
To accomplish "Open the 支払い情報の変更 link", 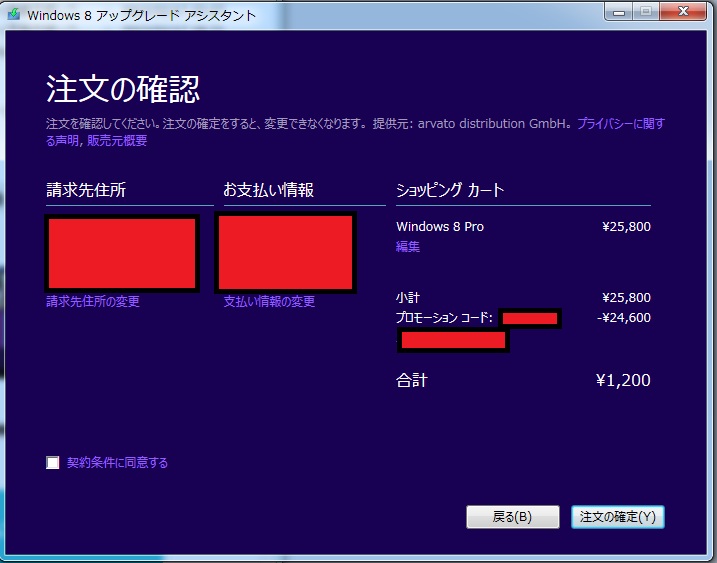I will coord(269,301).
